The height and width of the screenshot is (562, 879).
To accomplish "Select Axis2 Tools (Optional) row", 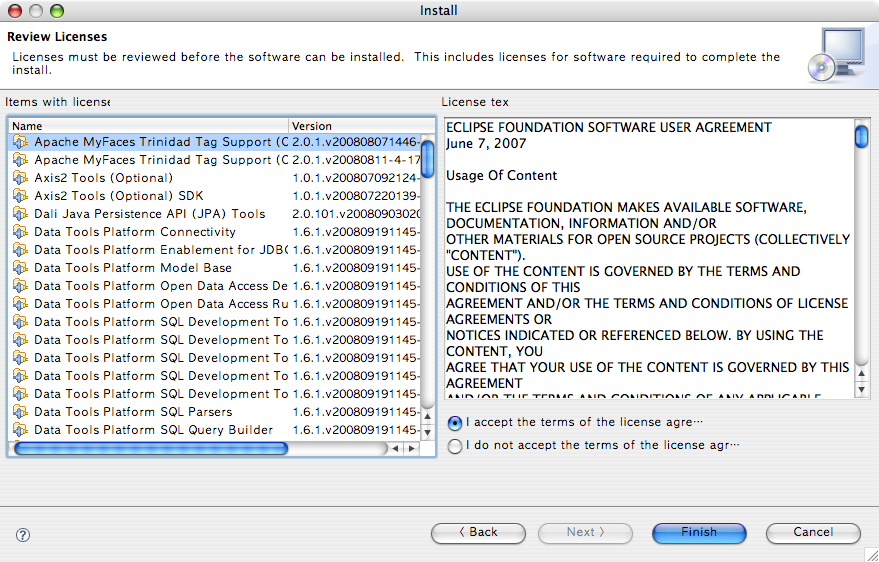I will pyautogui.click(x=215, y=178).
